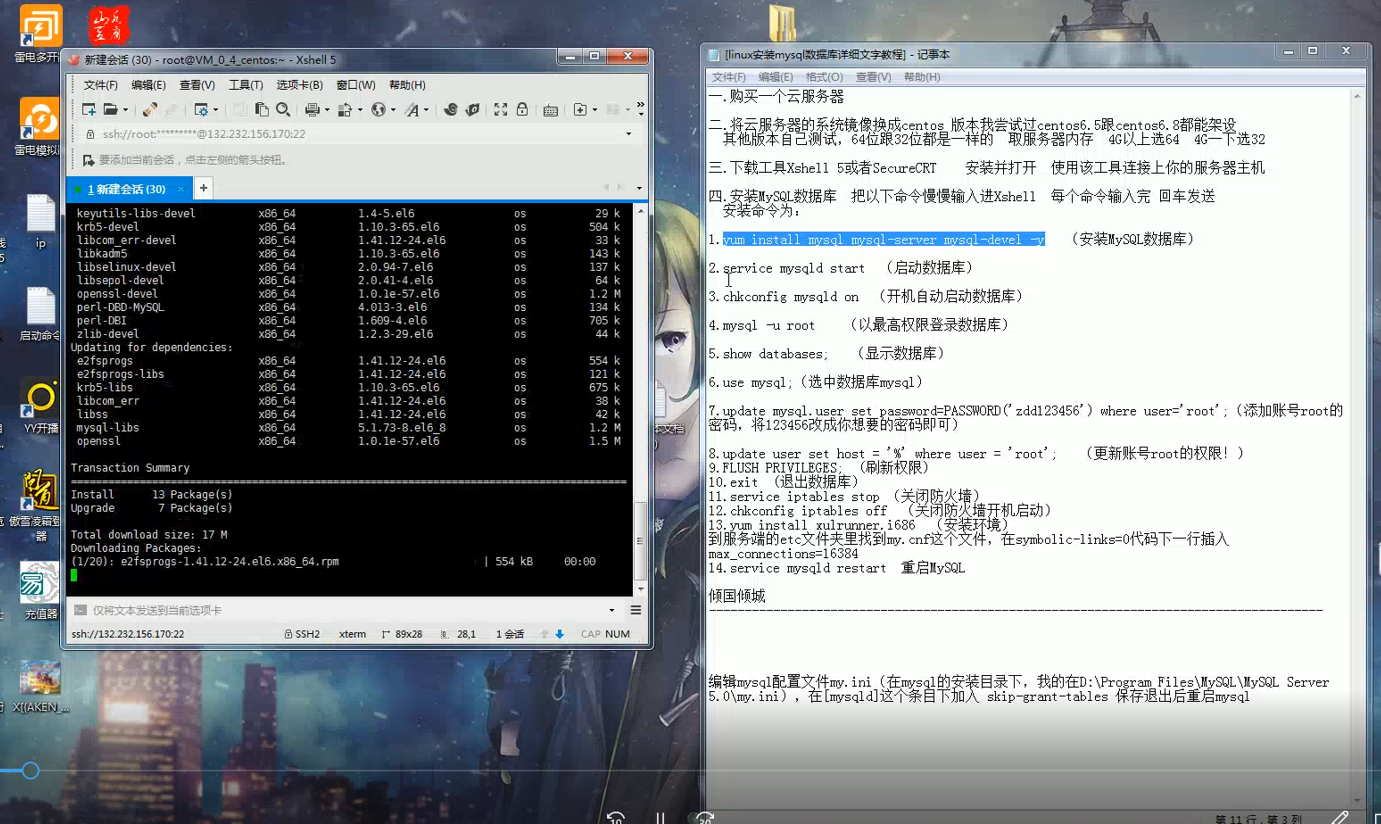Screen dimensions: 1381x824
Task: Open the 格式(O) menu in Notepad
Action: [824, 77]
